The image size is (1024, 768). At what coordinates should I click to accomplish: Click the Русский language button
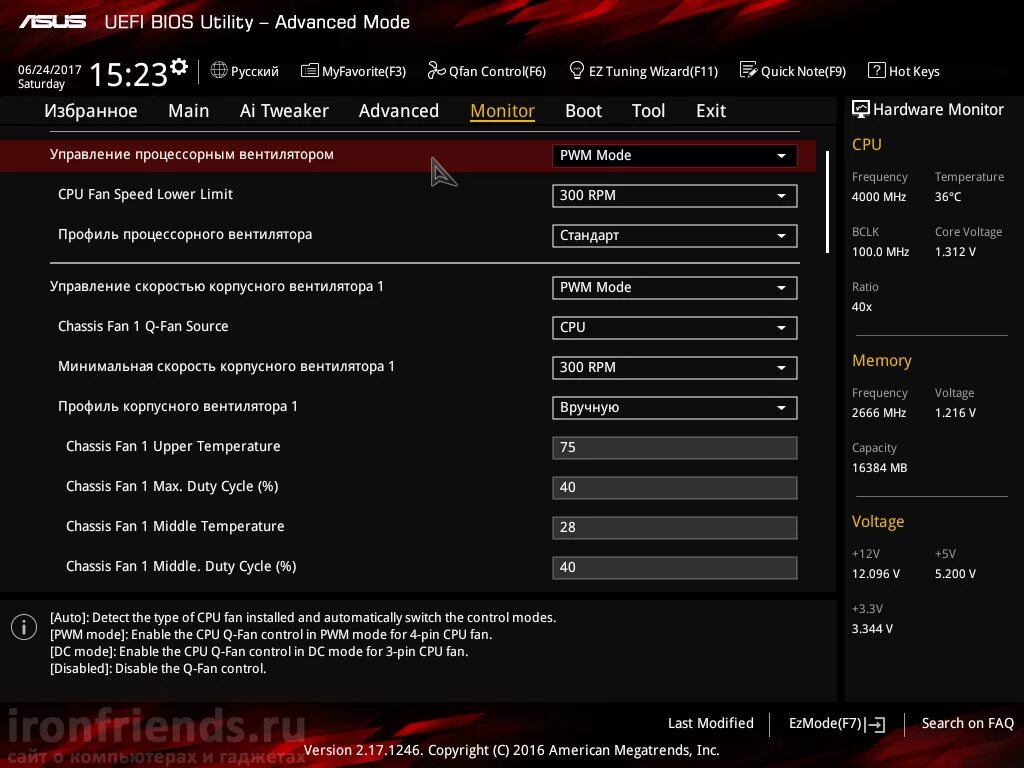pyautogui.click(x=245, y=71)
